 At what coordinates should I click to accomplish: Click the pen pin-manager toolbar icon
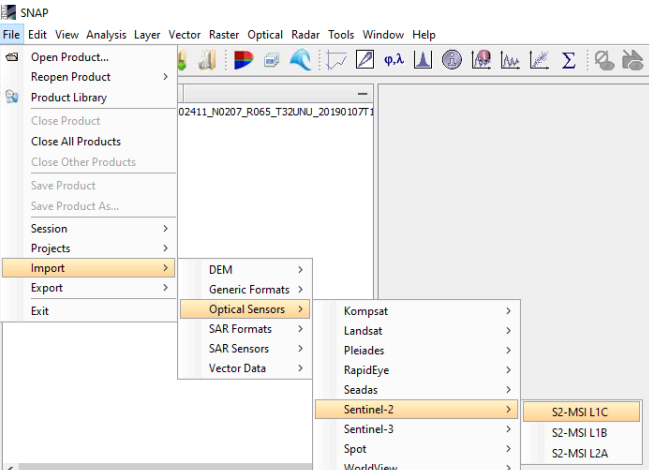pyautogui.click(x=365, y=60)
